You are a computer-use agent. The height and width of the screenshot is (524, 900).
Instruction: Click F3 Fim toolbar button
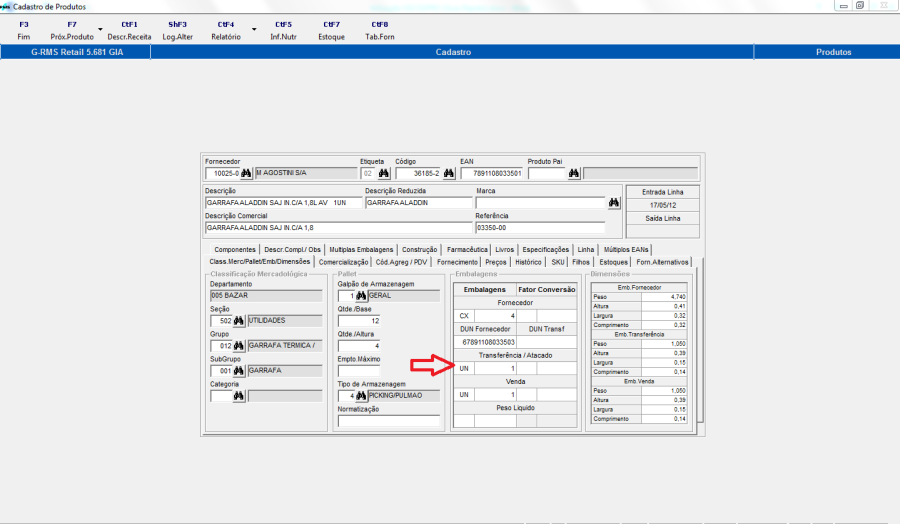pos(24,30)
